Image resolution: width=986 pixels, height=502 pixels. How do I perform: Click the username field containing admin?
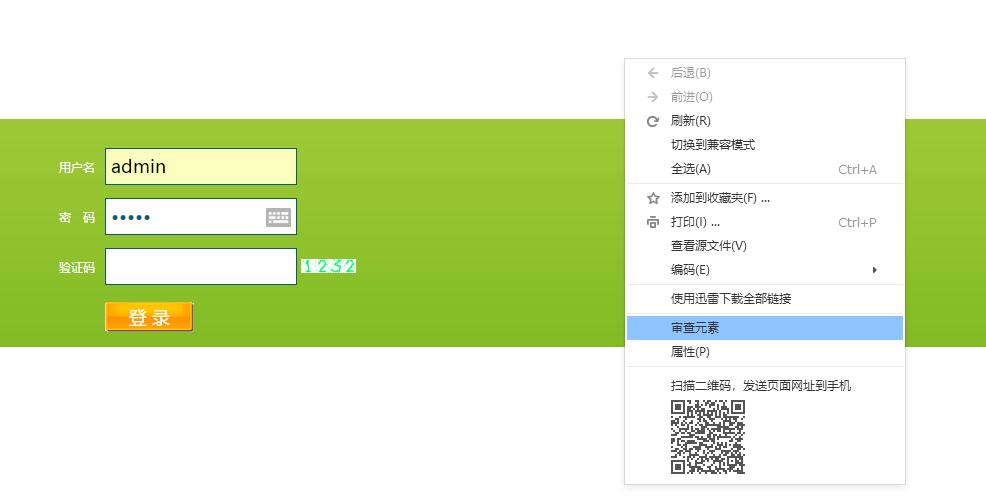200,167
